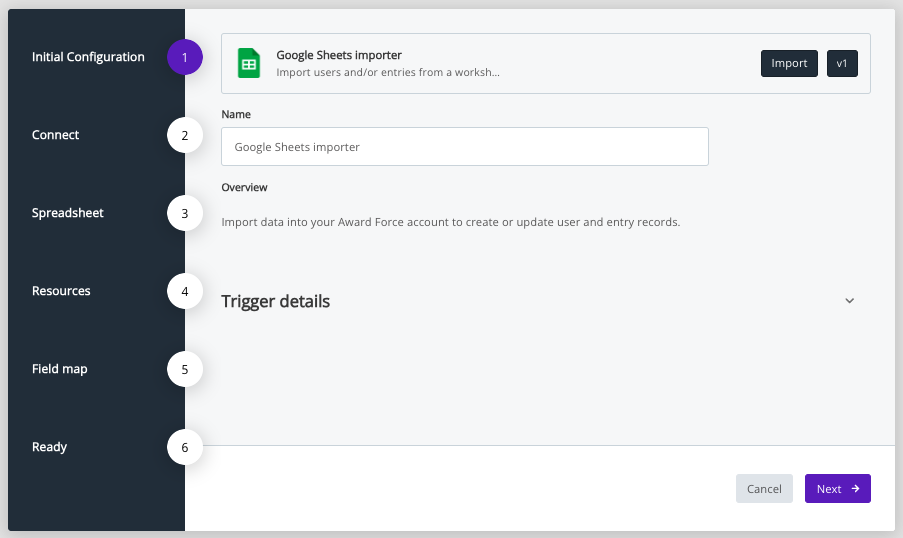Go to the Connect step label
Screen dimensions: 903x538
[x=55, y=135]
